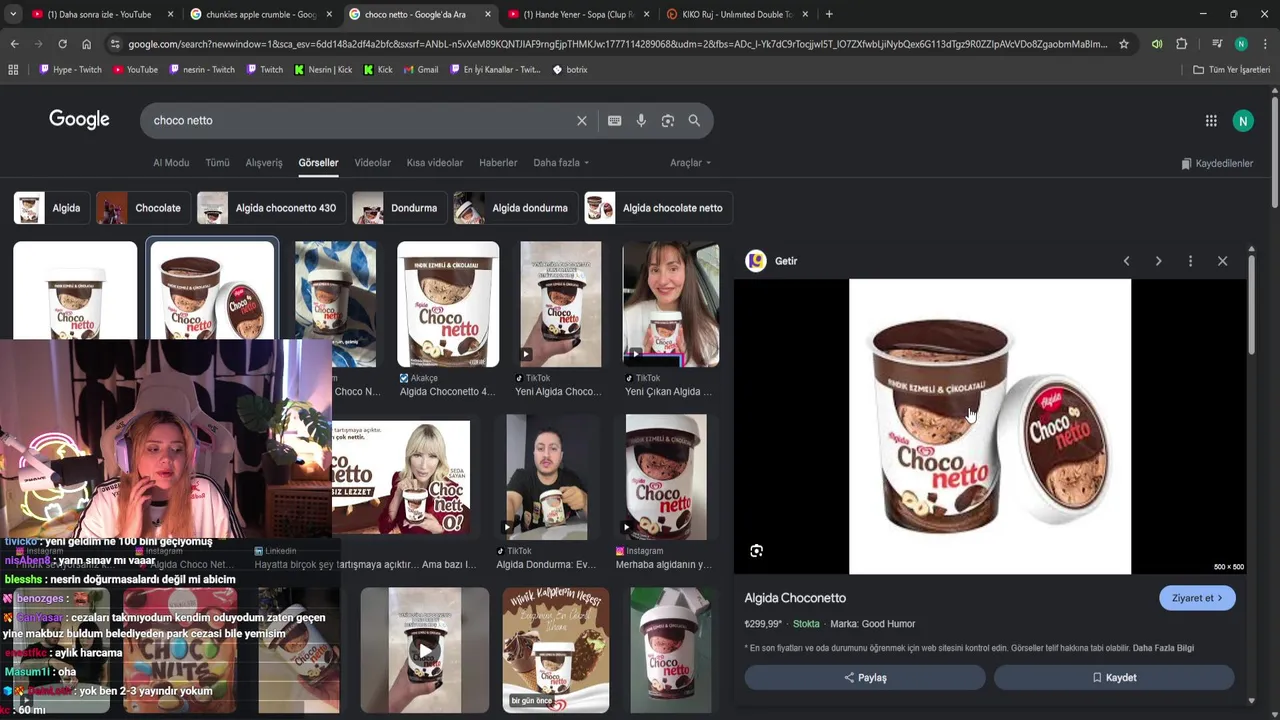This screenshot has width=1280, height=720.
Task: Select the Kısa videolar tab
Action: click(x=435, y=163)
